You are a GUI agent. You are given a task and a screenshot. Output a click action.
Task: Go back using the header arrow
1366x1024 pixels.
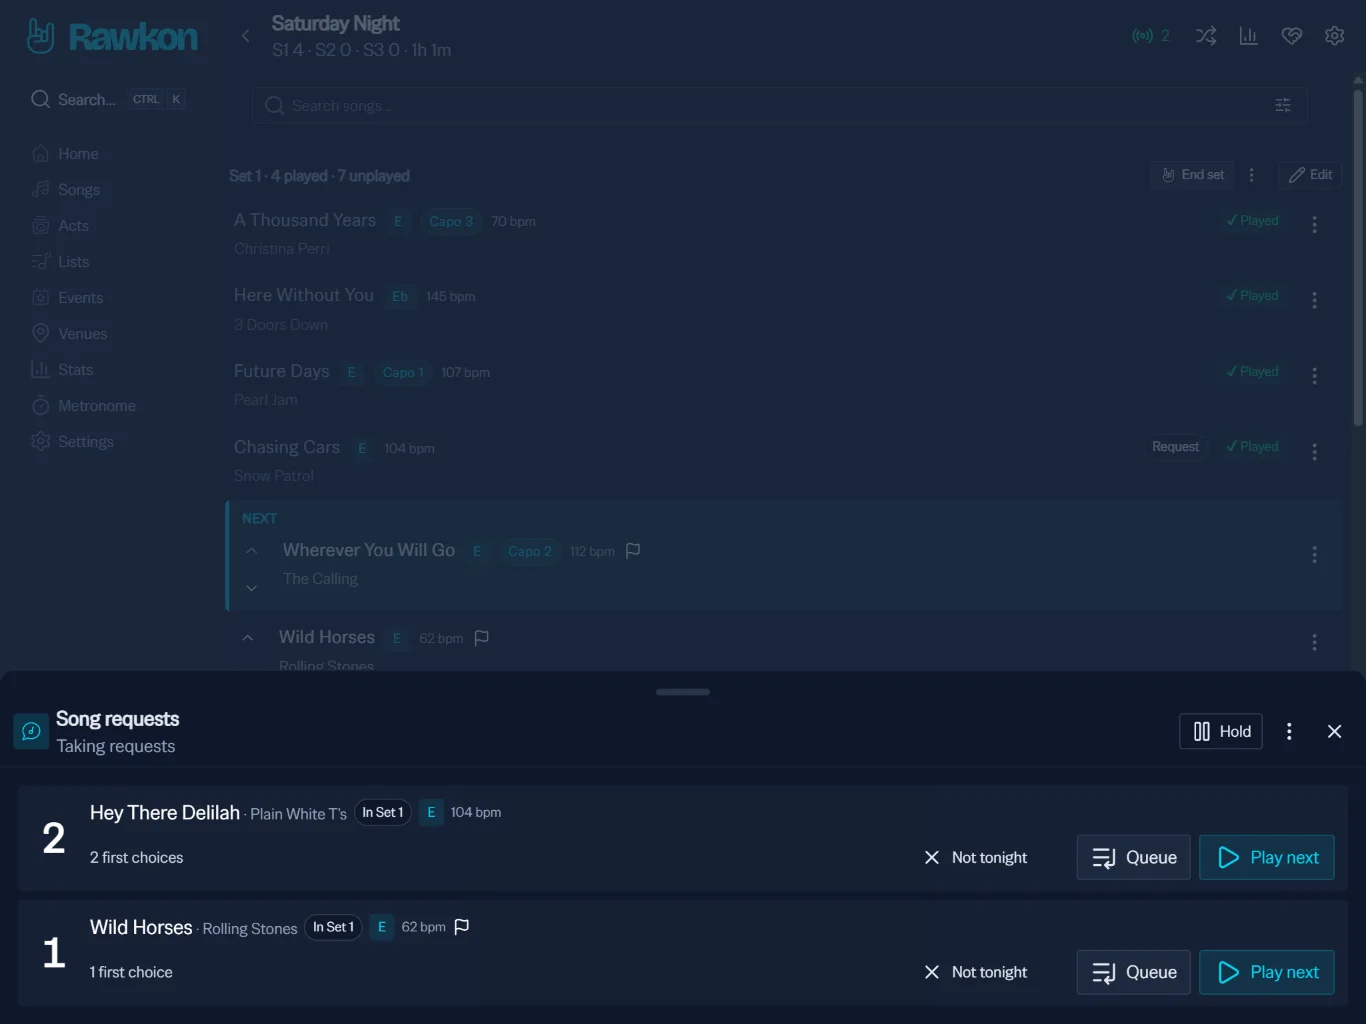245,36
